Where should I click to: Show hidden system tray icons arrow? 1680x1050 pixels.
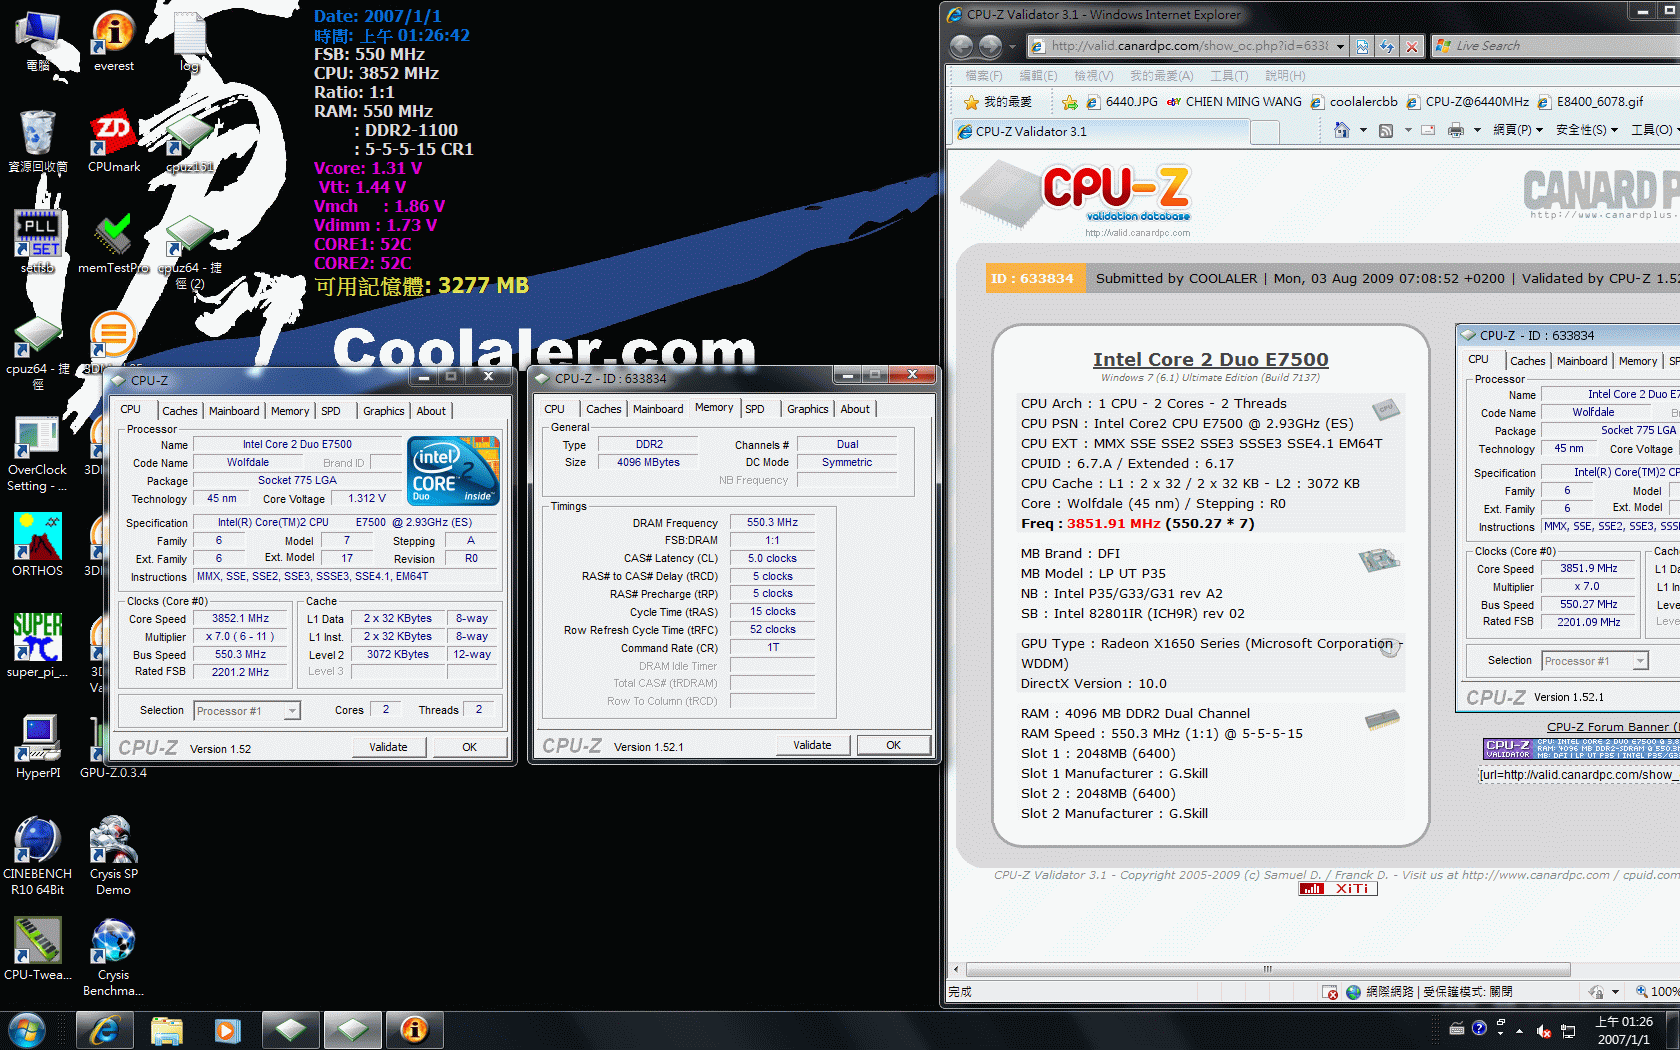1519,1031
